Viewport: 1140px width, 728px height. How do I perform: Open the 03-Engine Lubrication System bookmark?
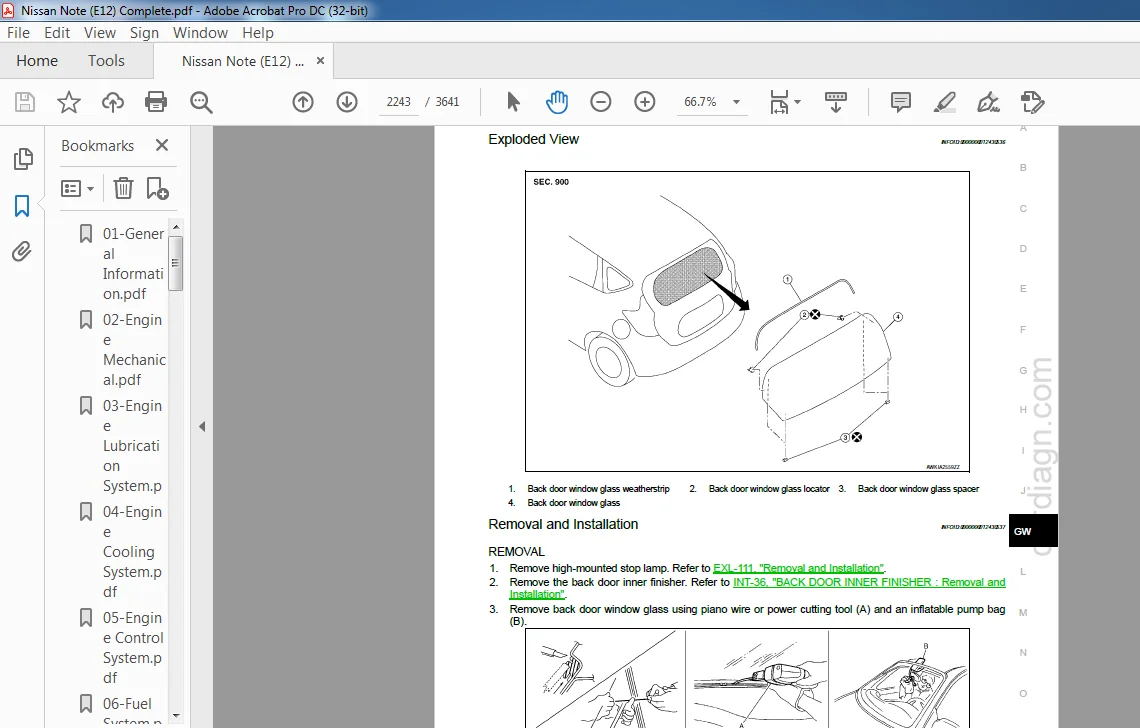coord(132,446)
